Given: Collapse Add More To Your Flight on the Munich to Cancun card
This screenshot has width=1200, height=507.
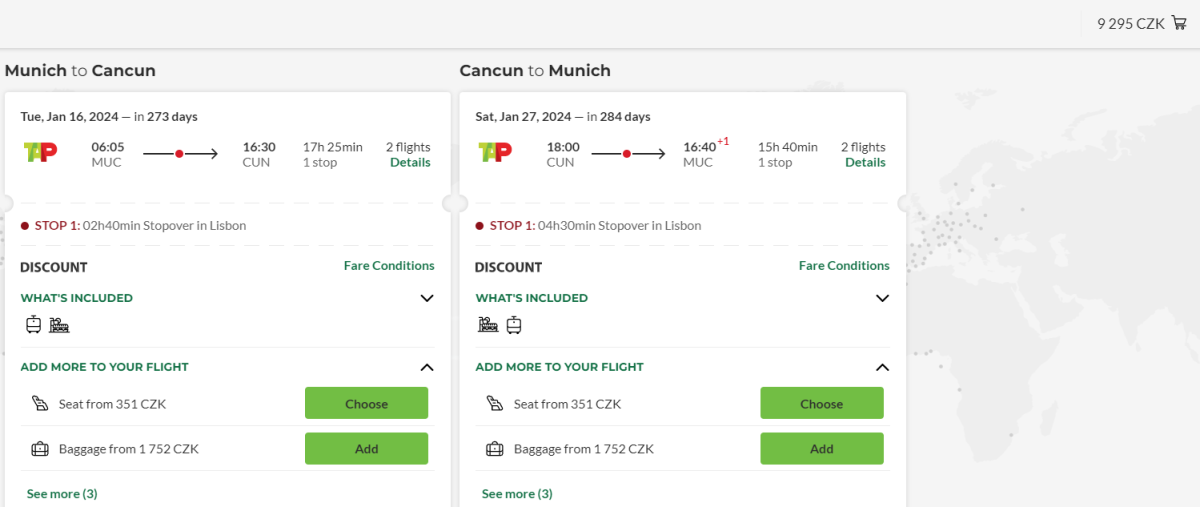Looking at the screenshot, I should [427, 367].
